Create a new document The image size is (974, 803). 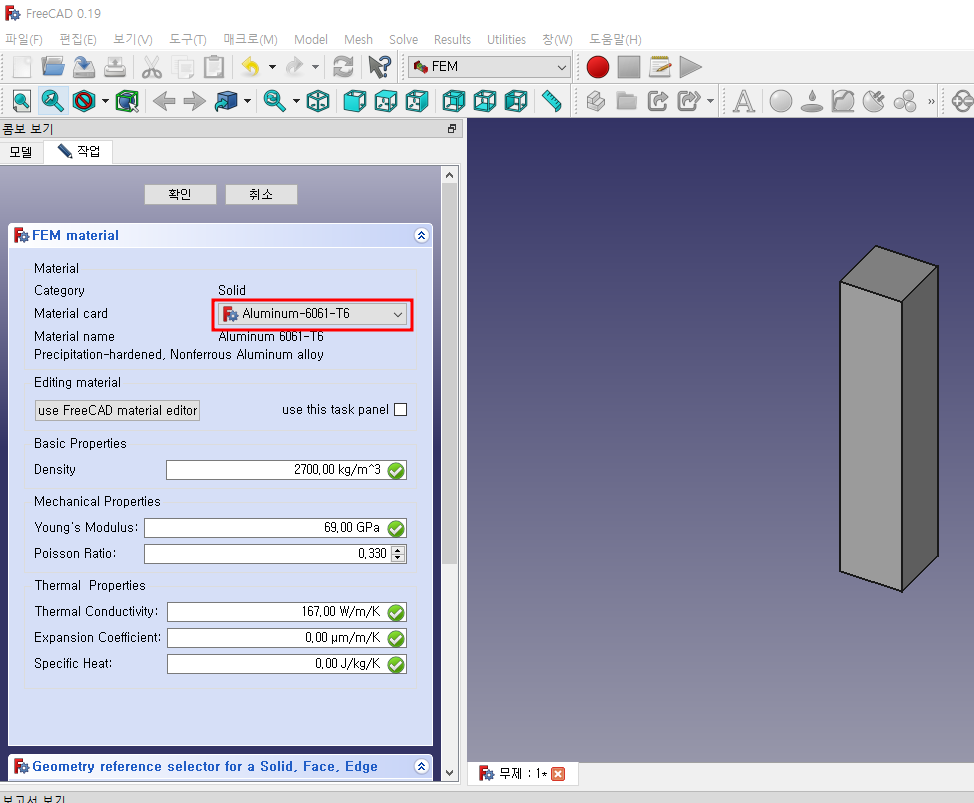pyautogui.click(x=22, y=67)
